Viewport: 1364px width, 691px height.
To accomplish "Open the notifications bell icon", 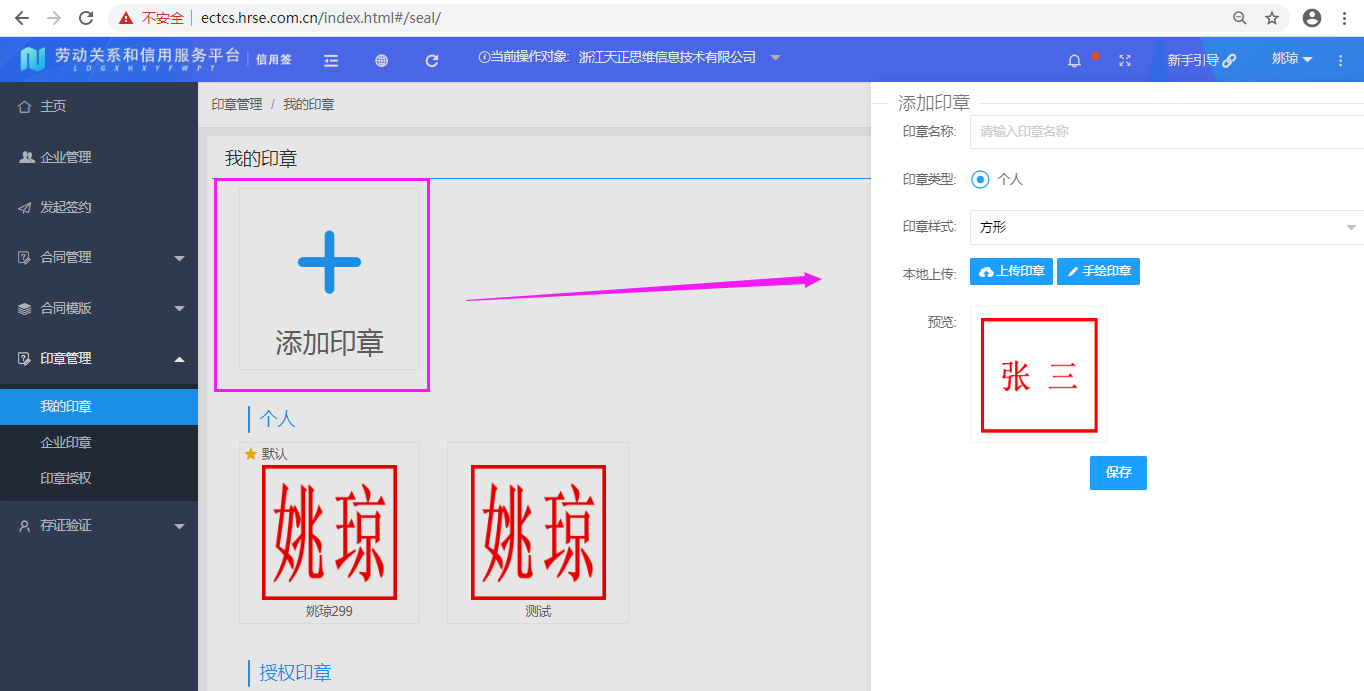I will [x=1074, y=60].
